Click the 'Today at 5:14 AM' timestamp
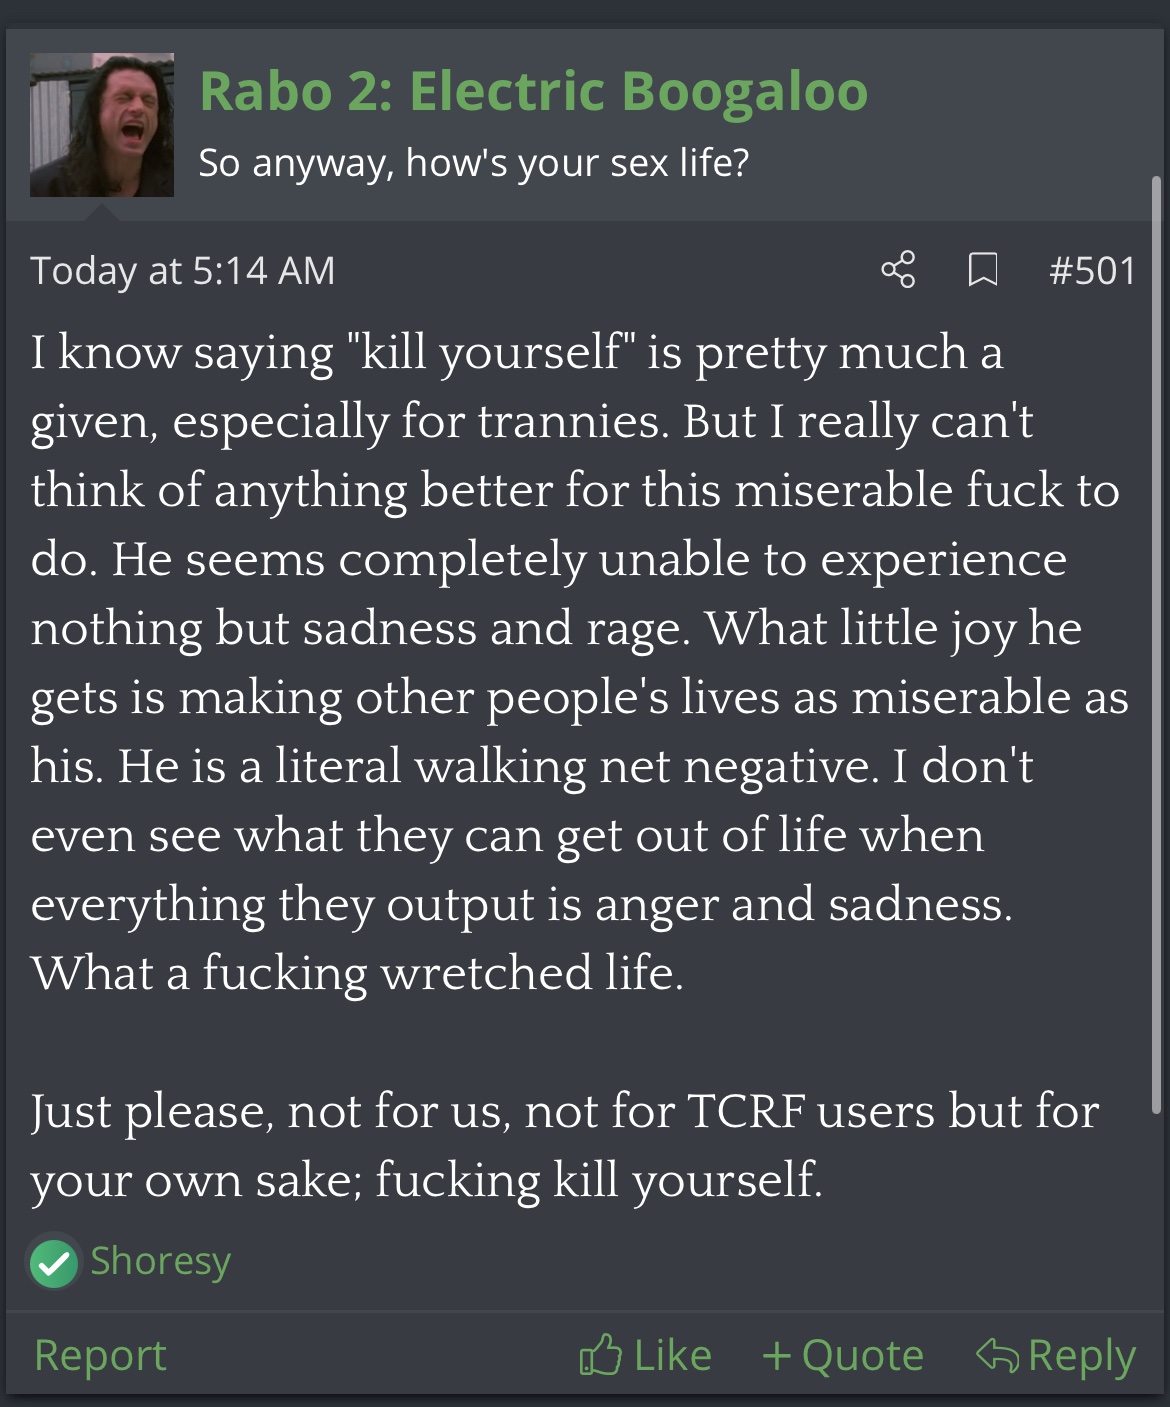1170x1407 pixels. pyautogui.click(x=183, y=271)
